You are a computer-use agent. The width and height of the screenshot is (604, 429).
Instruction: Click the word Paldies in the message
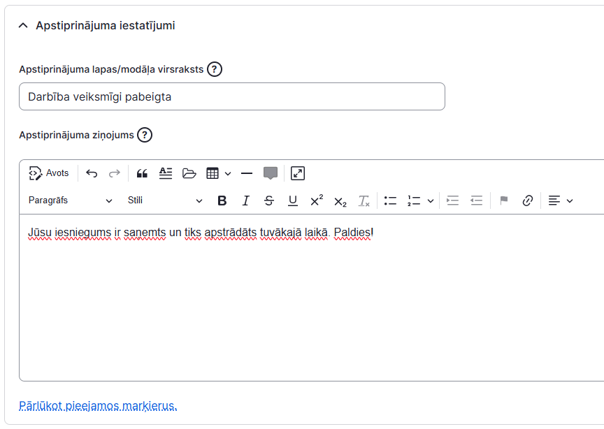click(352, 233)
